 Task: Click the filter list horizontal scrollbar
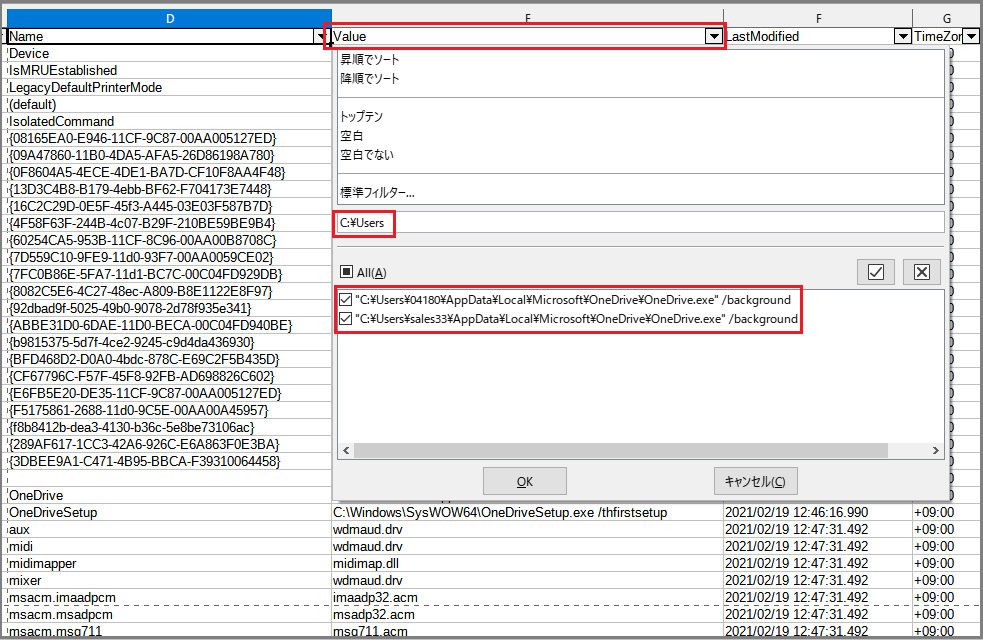(621, 450)
